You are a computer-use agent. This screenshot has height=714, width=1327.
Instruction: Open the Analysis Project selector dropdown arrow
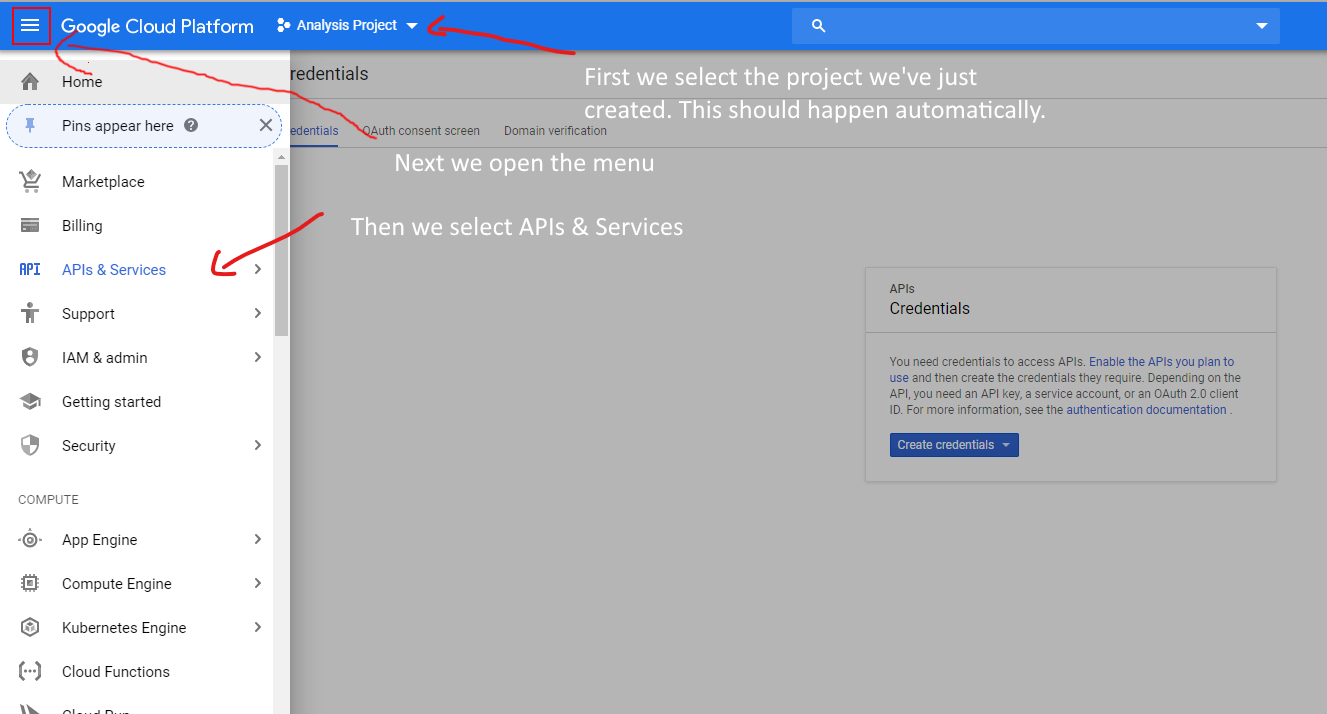click(412, 26)
